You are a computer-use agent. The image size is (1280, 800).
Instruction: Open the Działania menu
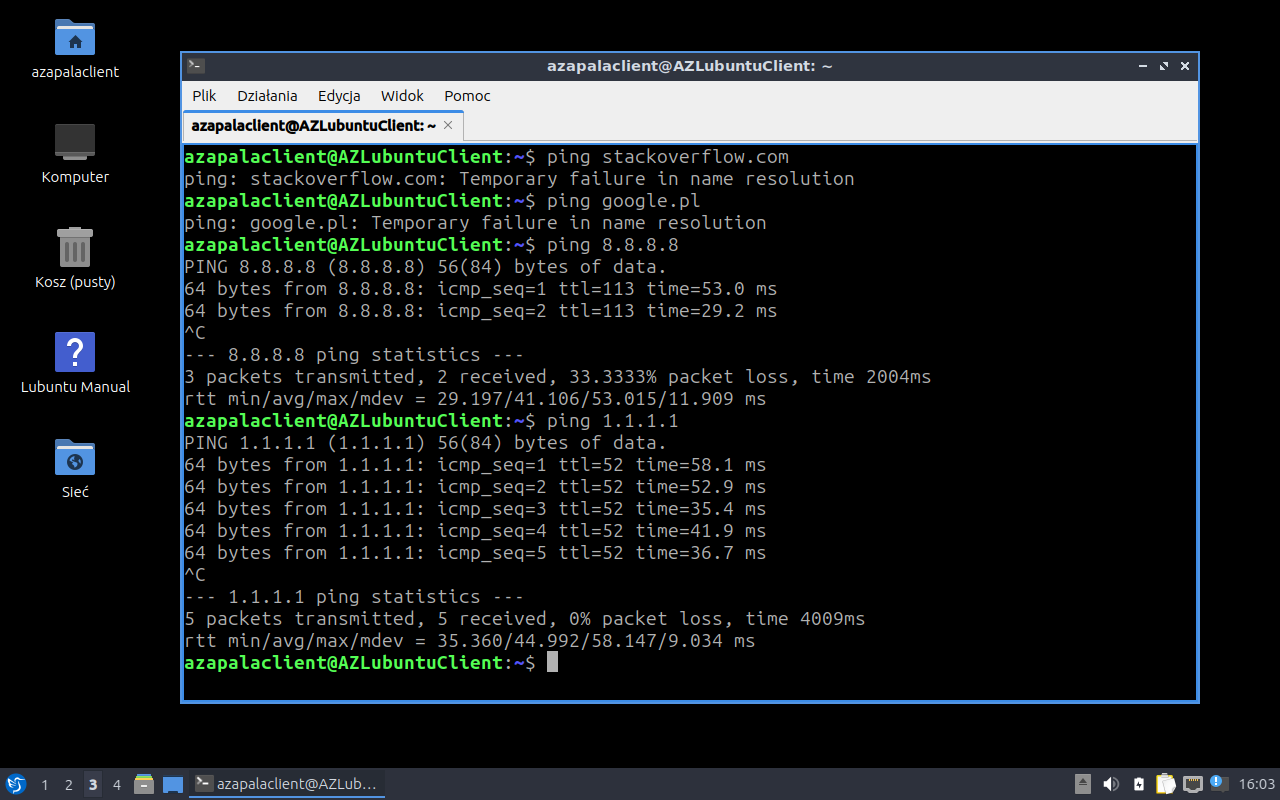267,96
